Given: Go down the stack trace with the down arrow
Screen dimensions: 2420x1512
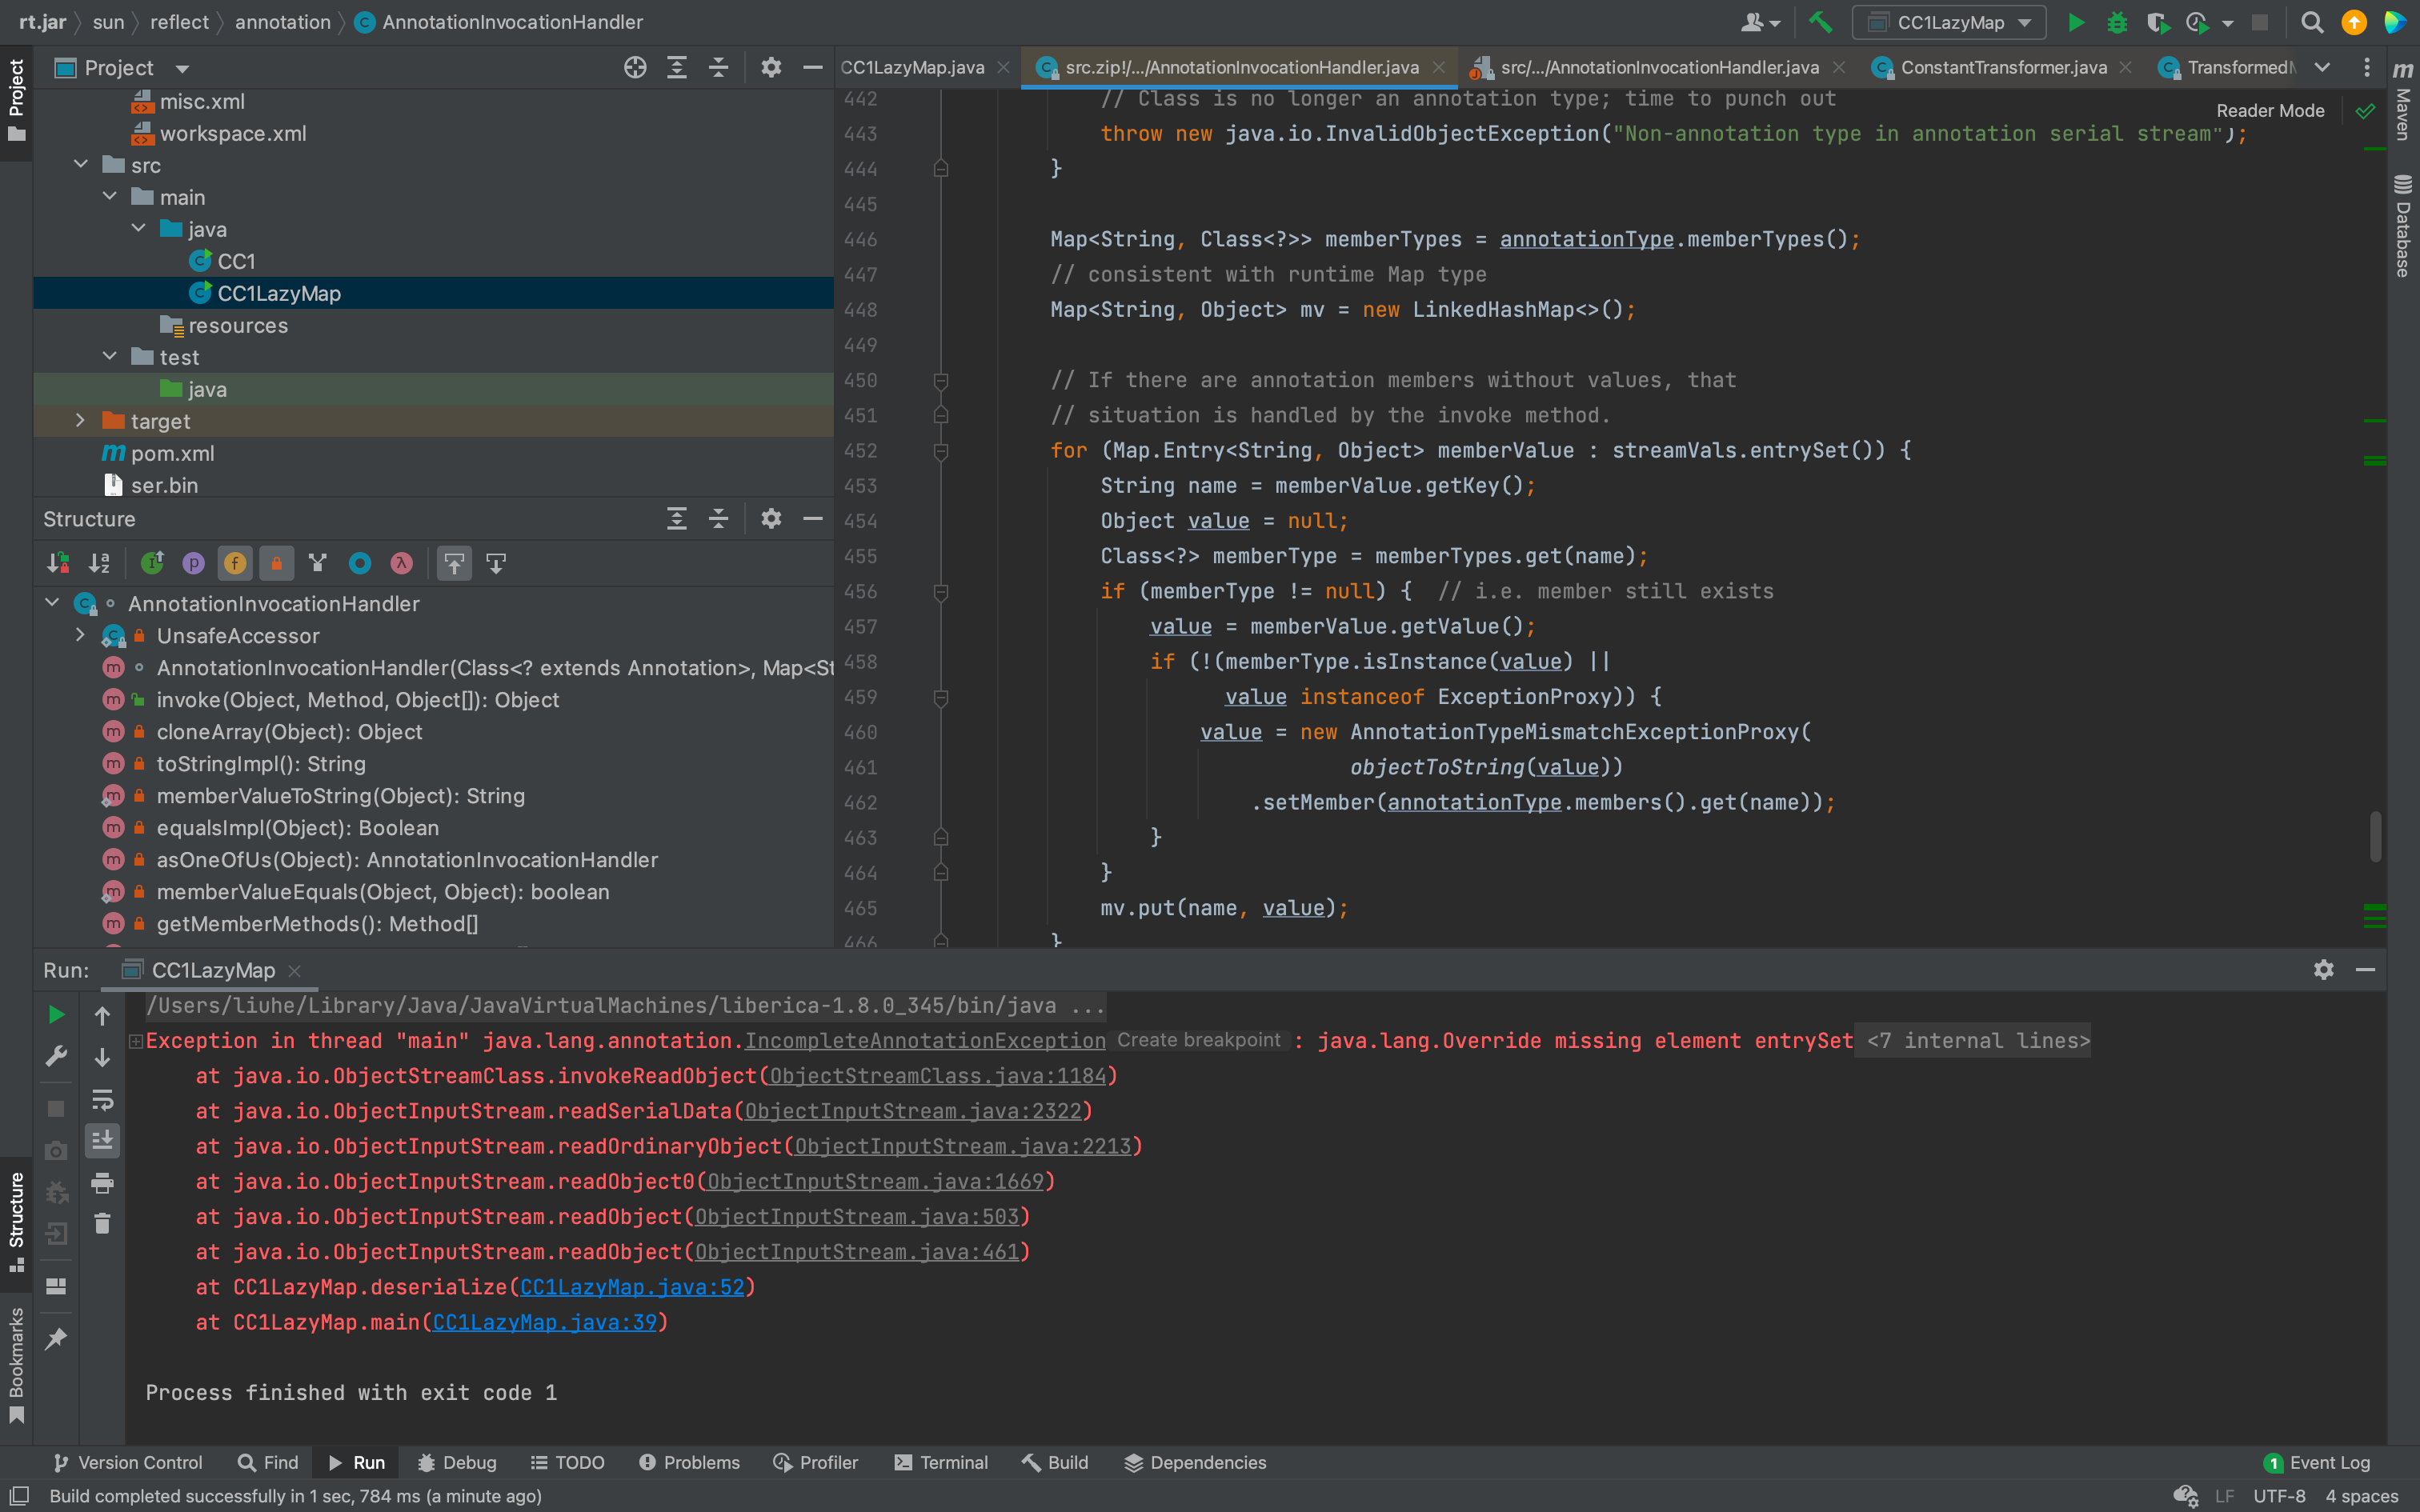Looking at the screenshot, I should 102,1057.
